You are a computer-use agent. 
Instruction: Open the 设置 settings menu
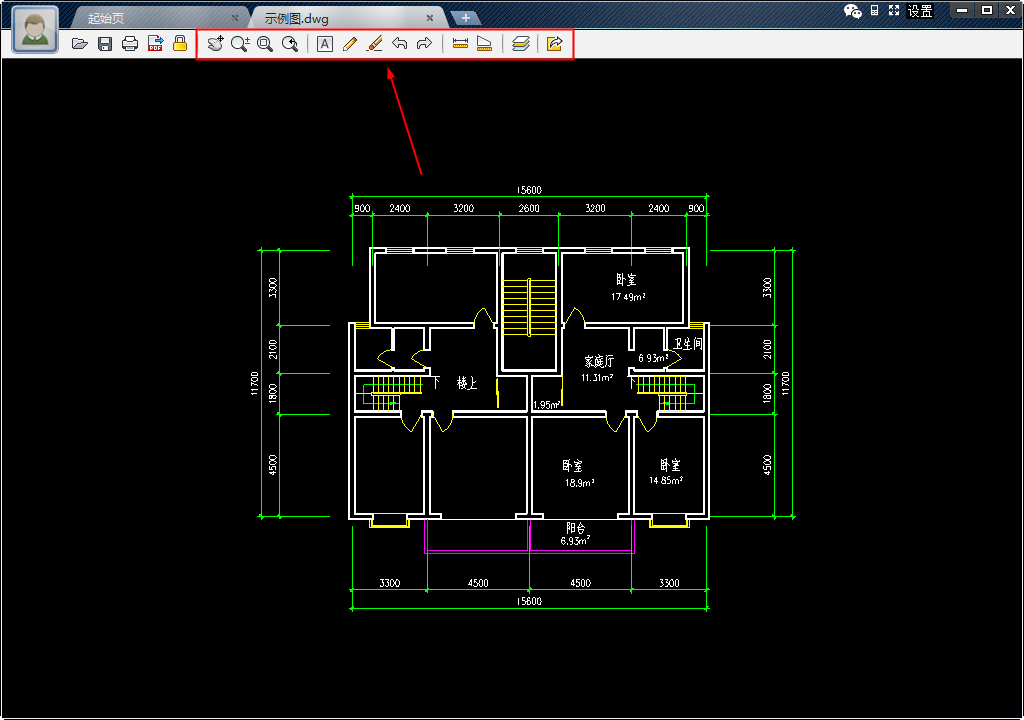pyautogui.click(x=920, y=11)
